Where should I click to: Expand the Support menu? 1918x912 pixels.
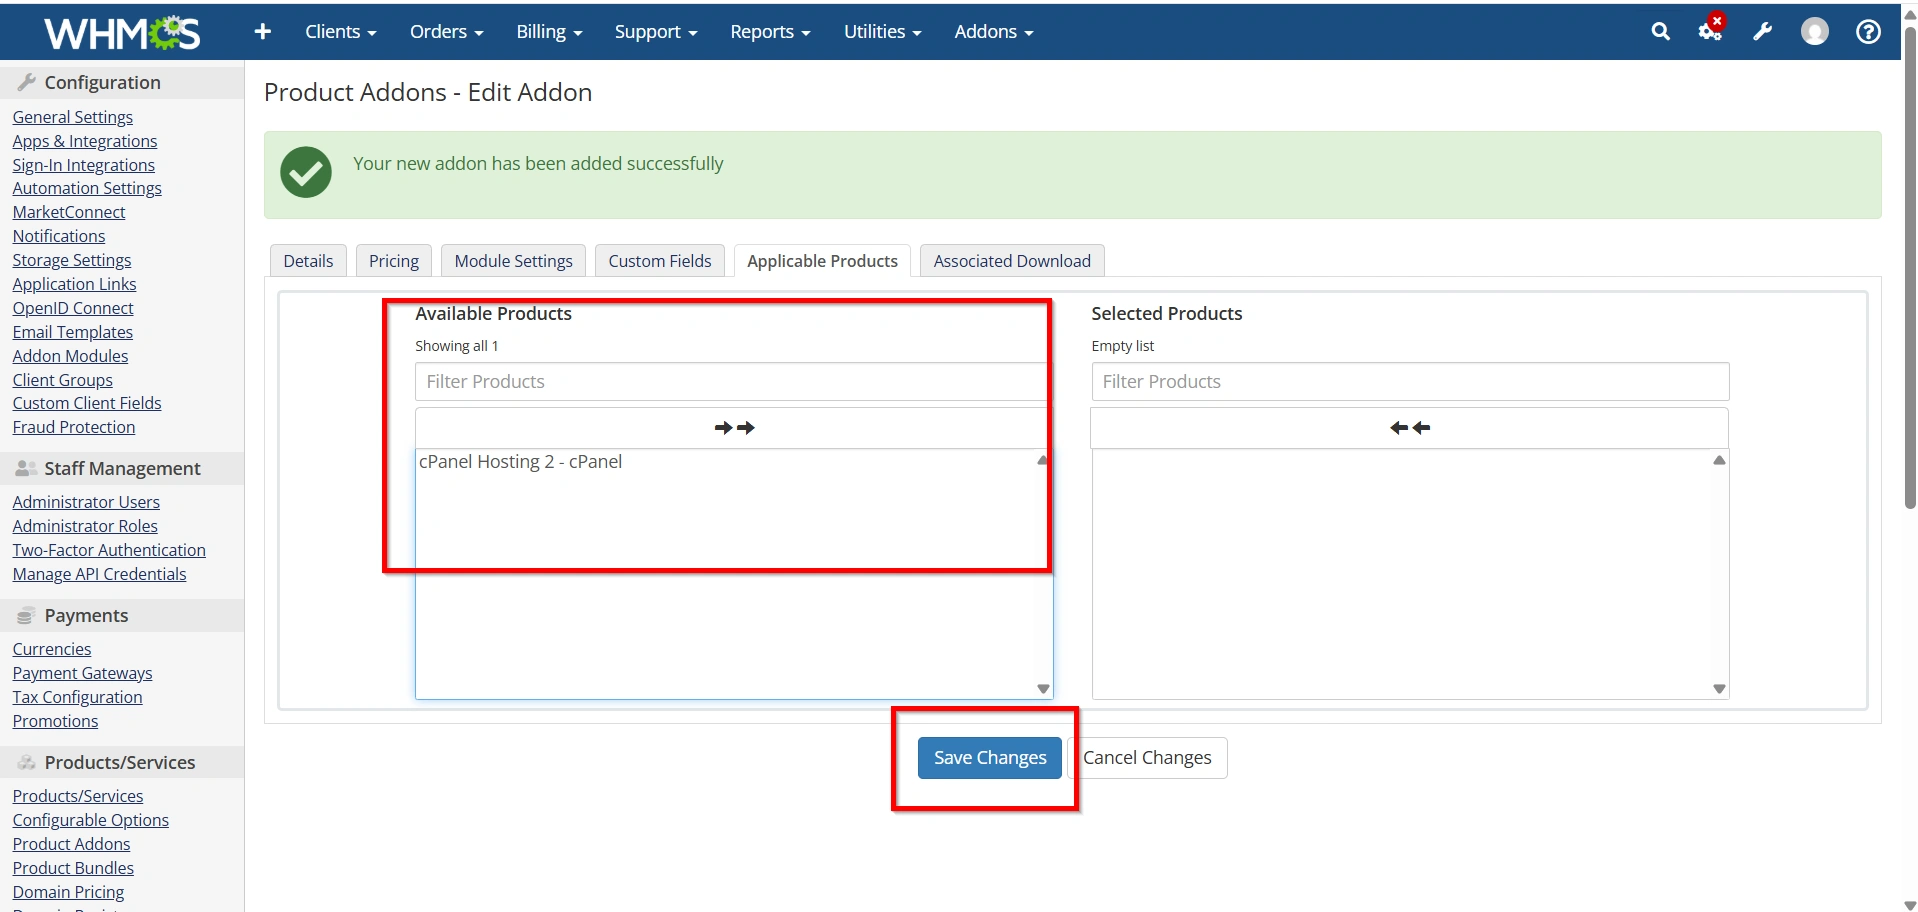click(656, 32)
